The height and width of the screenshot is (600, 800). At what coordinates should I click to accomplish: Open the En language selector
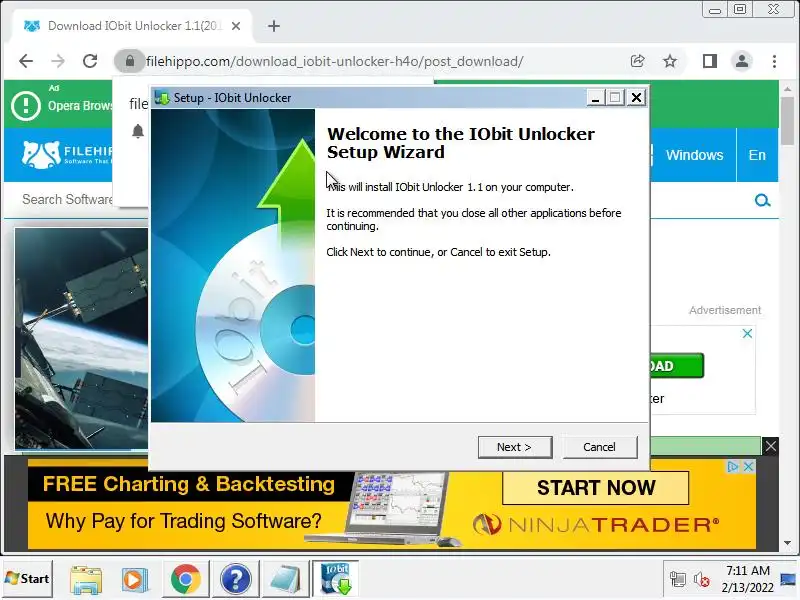click(757, 155)
